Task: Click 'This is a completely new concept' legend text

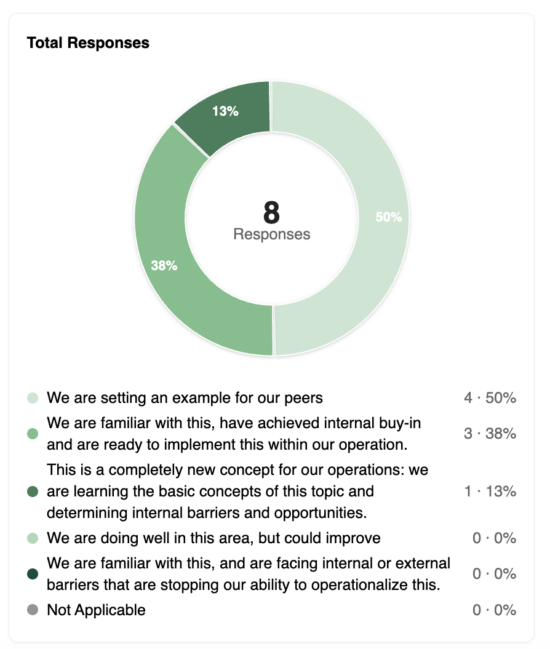Action: point(238,491)
